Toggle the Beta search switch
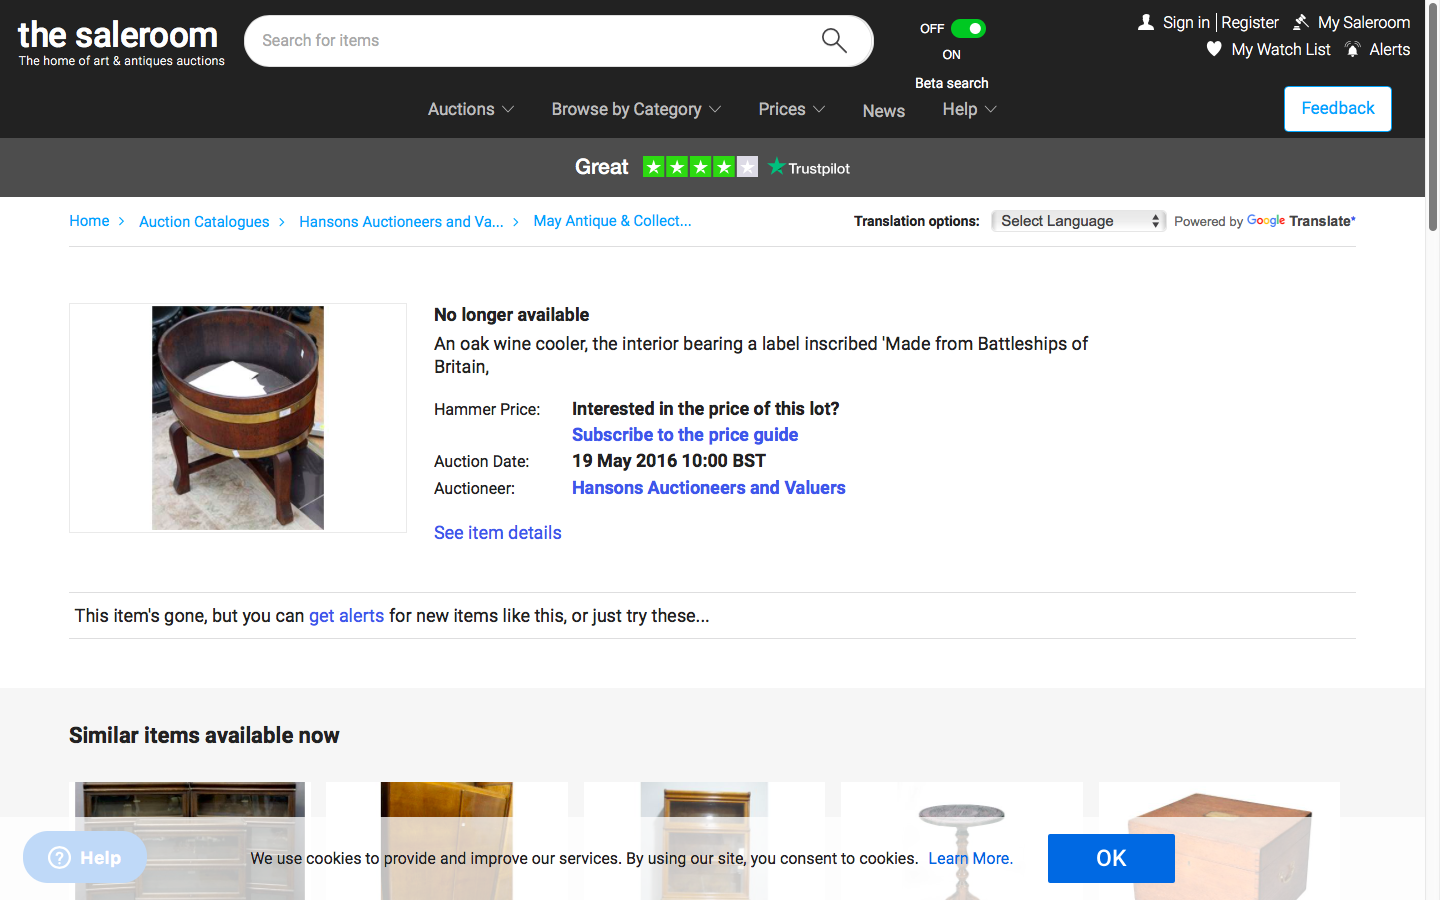Image resolution: width=1440 pixels, height=900 pixels. click(x=967, y=28)
